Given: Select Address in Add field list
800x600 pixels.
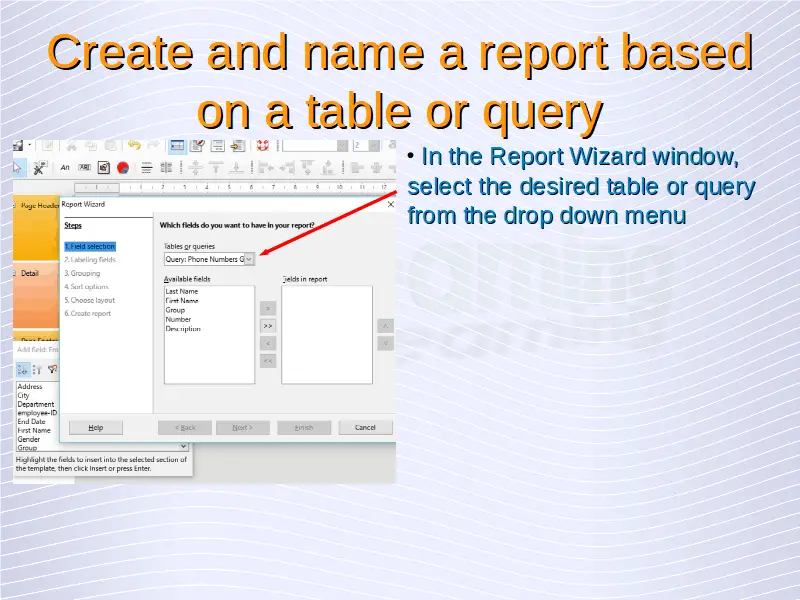Looking at the screenshot, I should pos(30,387).
